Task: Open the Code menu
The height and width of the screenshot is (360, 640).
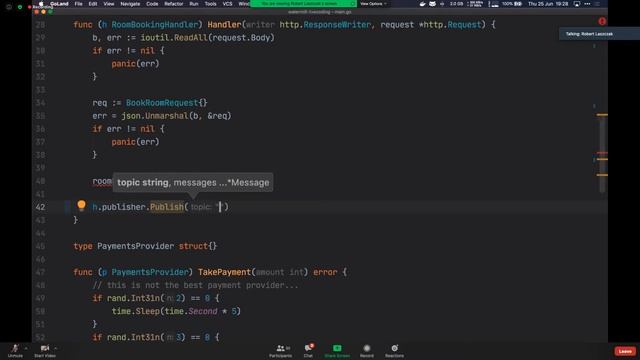Action: click(152, 4)
